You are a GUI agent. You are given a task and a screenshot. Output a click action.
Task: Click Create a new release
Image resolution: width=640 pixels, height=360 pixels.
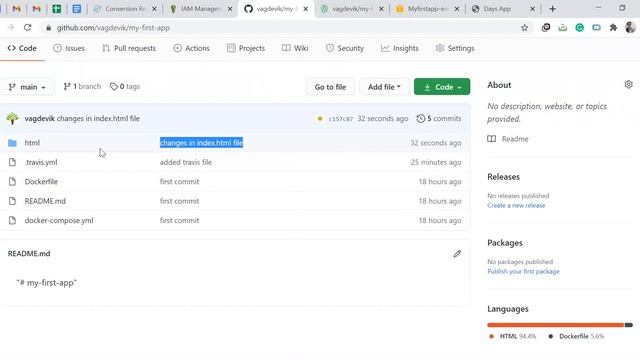(516, 205)
